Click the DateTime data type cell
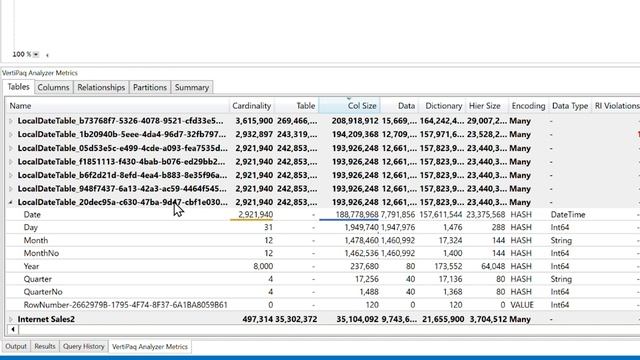The height and width of the screenshot is (360, 640). (568, 214)
